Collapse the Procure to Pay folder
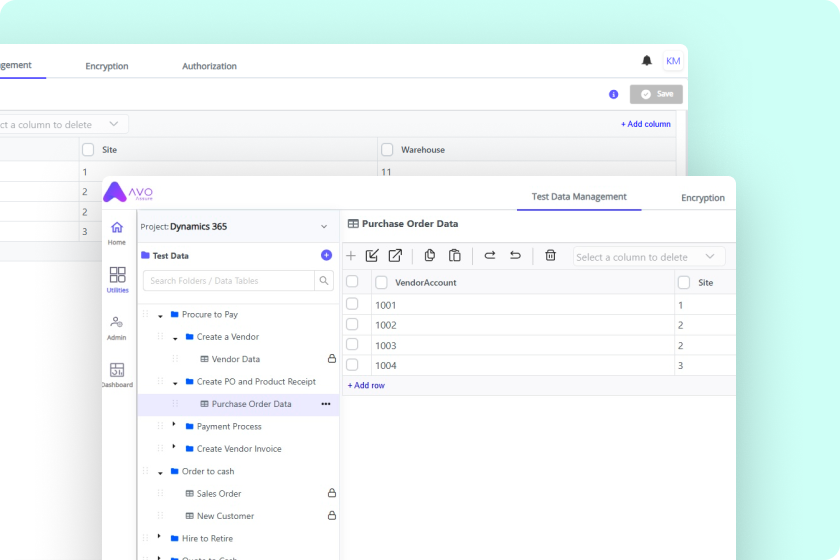 click(x=160, y=315)
